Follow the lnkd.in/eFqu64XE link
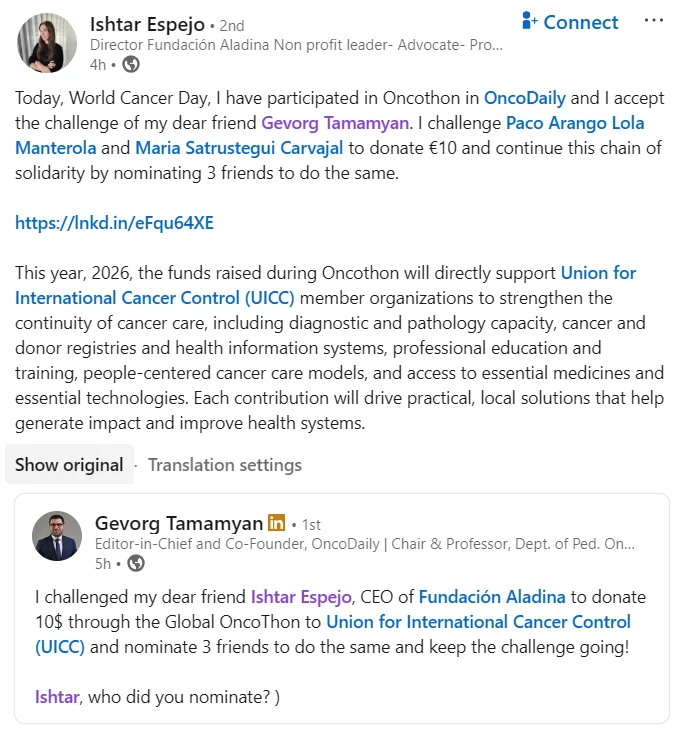Viewport: 675px width, 729px height. click(114, 223)
